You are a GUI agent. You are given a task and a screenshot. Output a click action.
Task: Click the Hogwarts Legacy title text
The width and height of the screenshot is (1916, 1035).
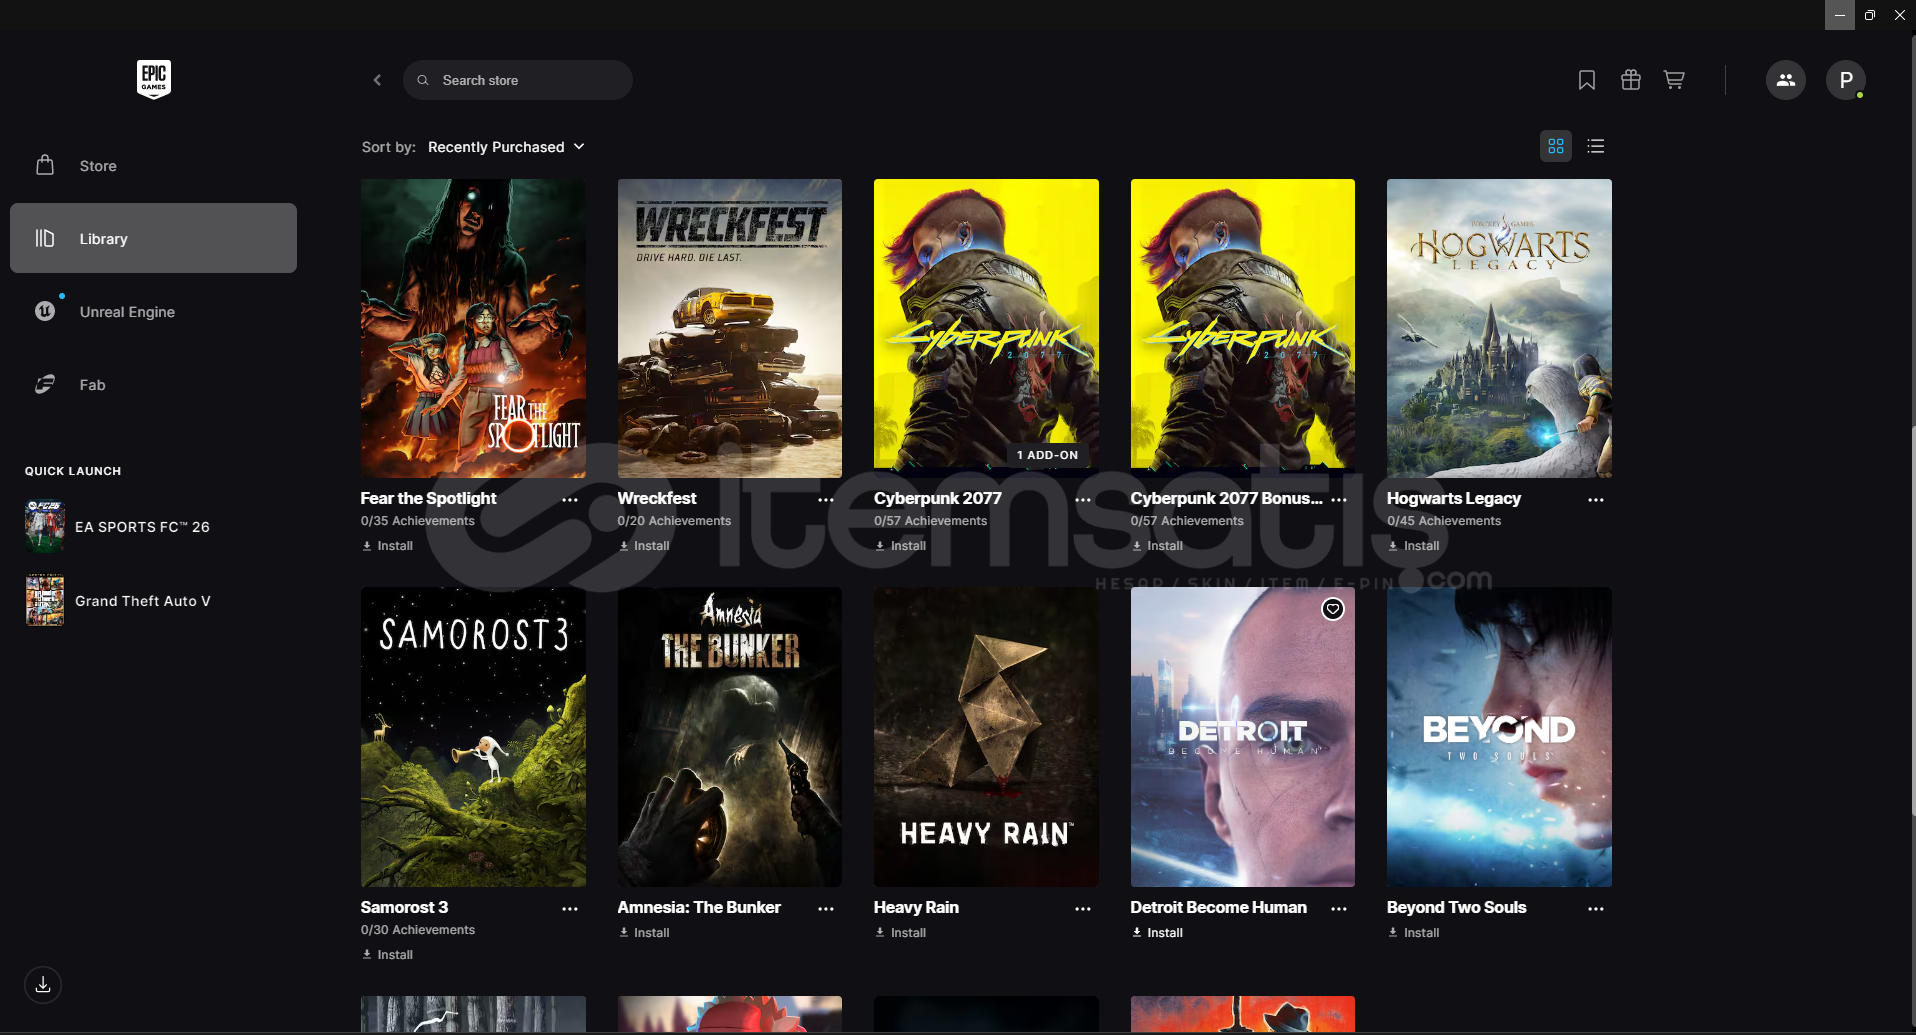pos(1454,498)
